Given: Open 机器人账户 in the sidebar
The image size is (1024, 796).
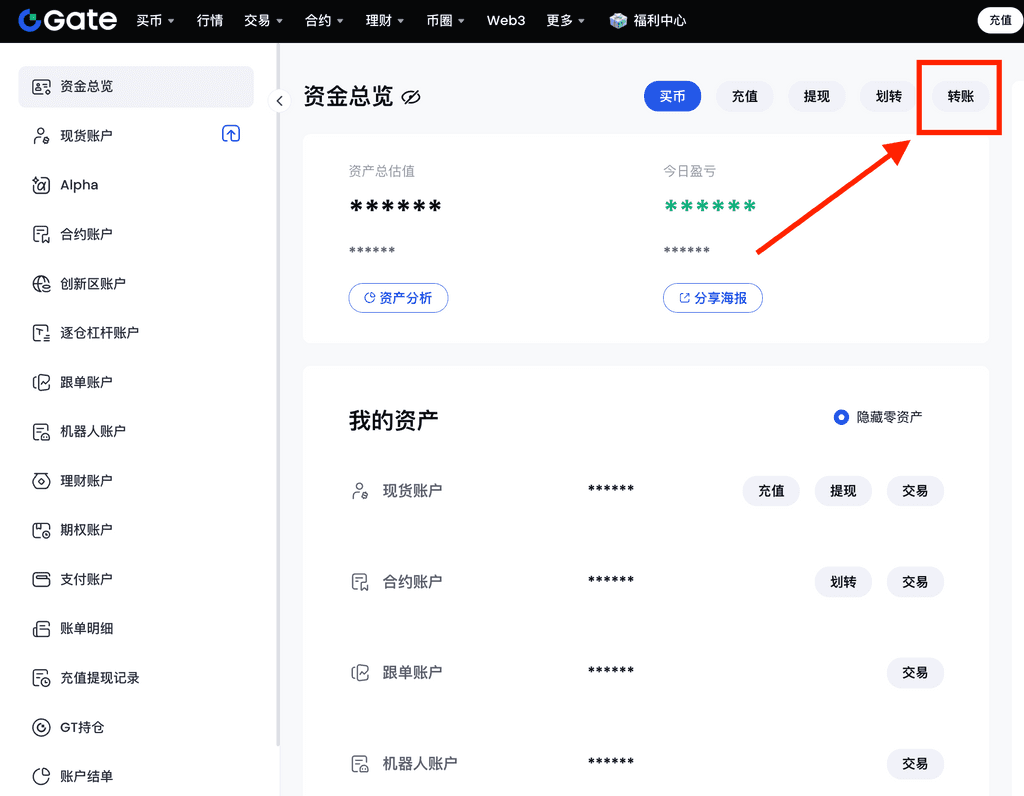Looking at the screenshot, I should click(92, 431).
